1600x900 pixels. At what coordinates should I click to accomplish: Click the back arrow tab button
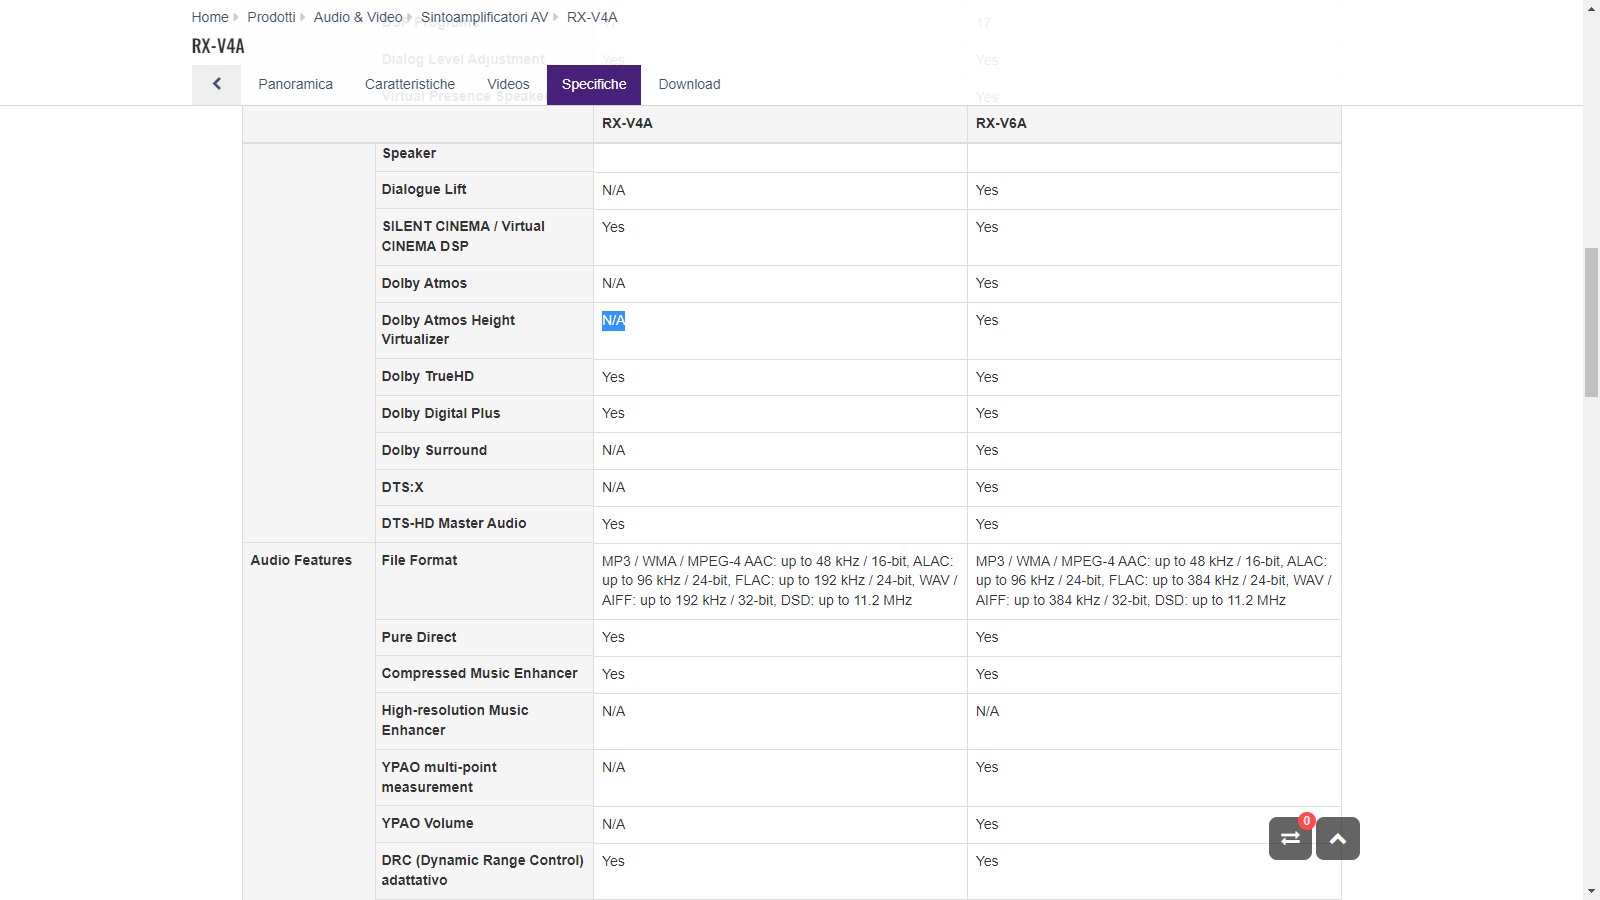coord(216,85)
